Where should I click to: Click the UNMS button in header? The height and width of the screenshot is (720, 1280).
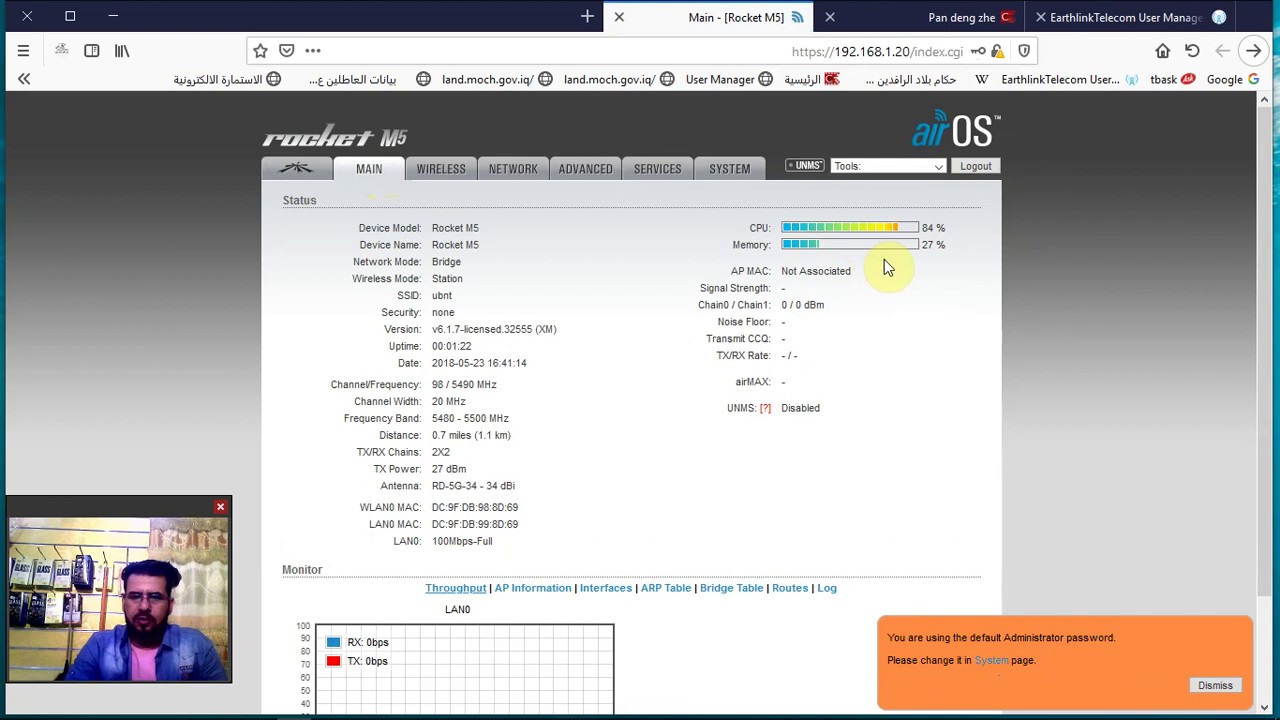pos(804,166)
